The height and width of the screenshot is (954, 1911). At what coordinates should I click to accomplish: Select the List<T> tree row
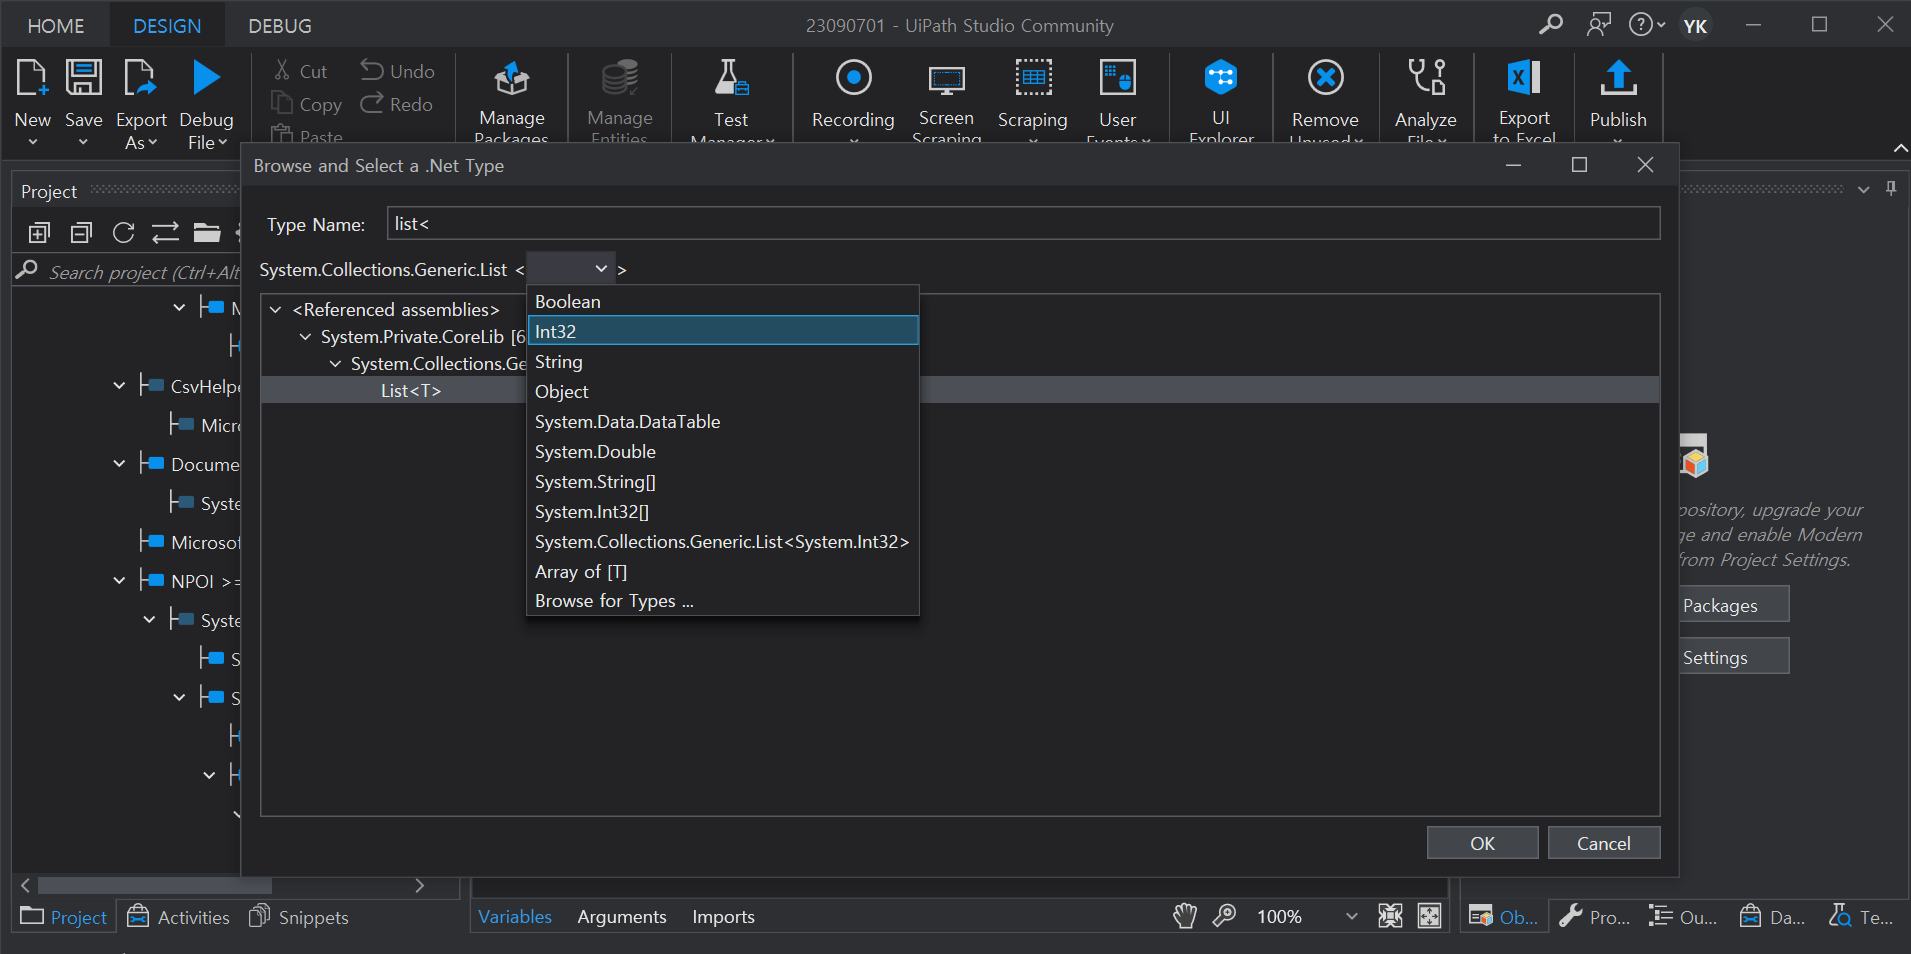pyautogui.click(x=960, y=390)
